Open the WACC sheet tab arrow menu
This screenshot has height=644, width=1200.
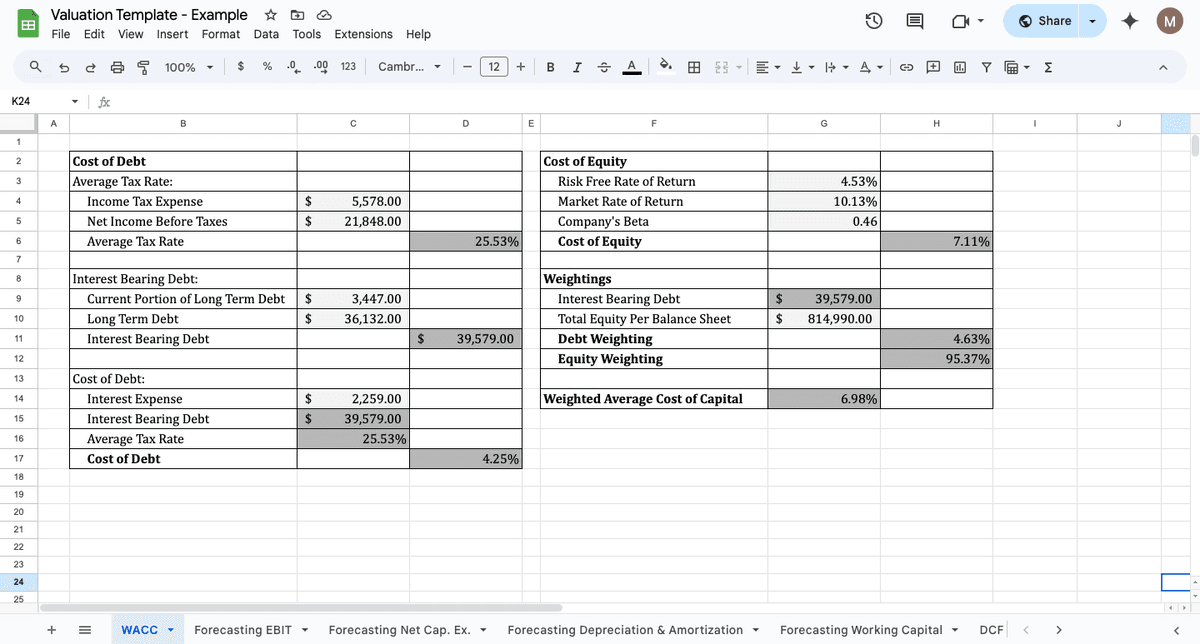(170, 630)
